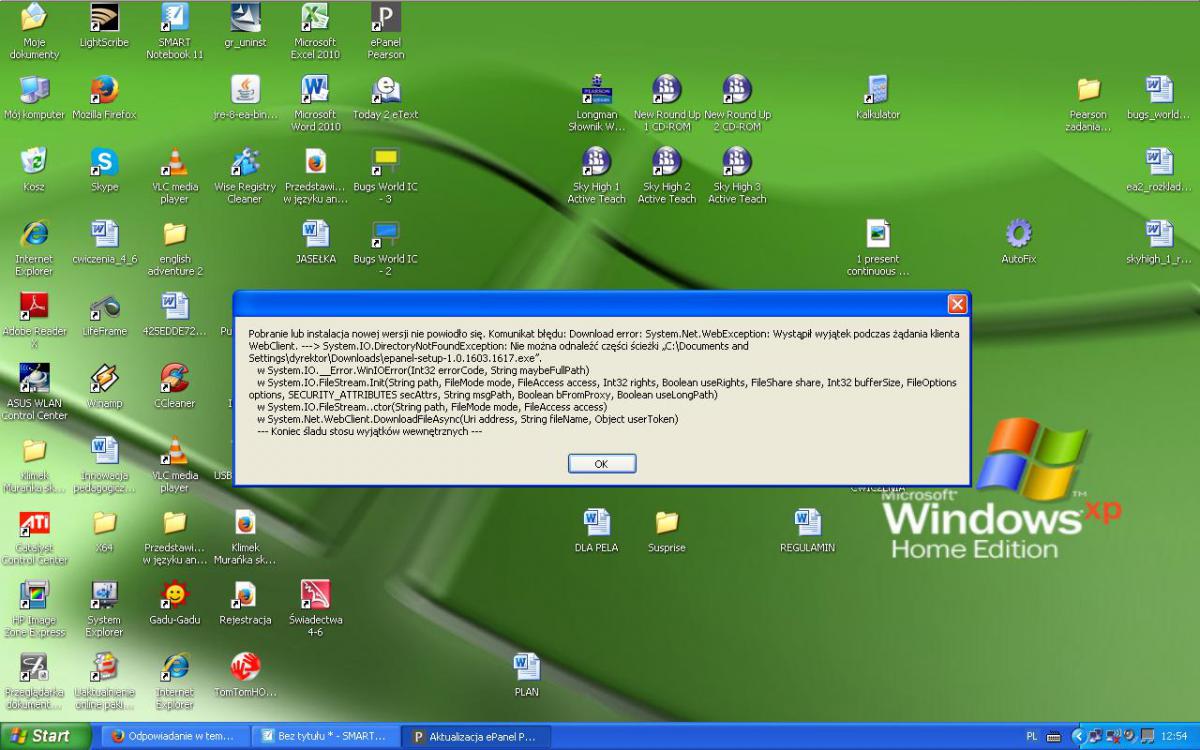
Task: Select the TomTomHO... desktop icon
Action: tap(245, 674)
